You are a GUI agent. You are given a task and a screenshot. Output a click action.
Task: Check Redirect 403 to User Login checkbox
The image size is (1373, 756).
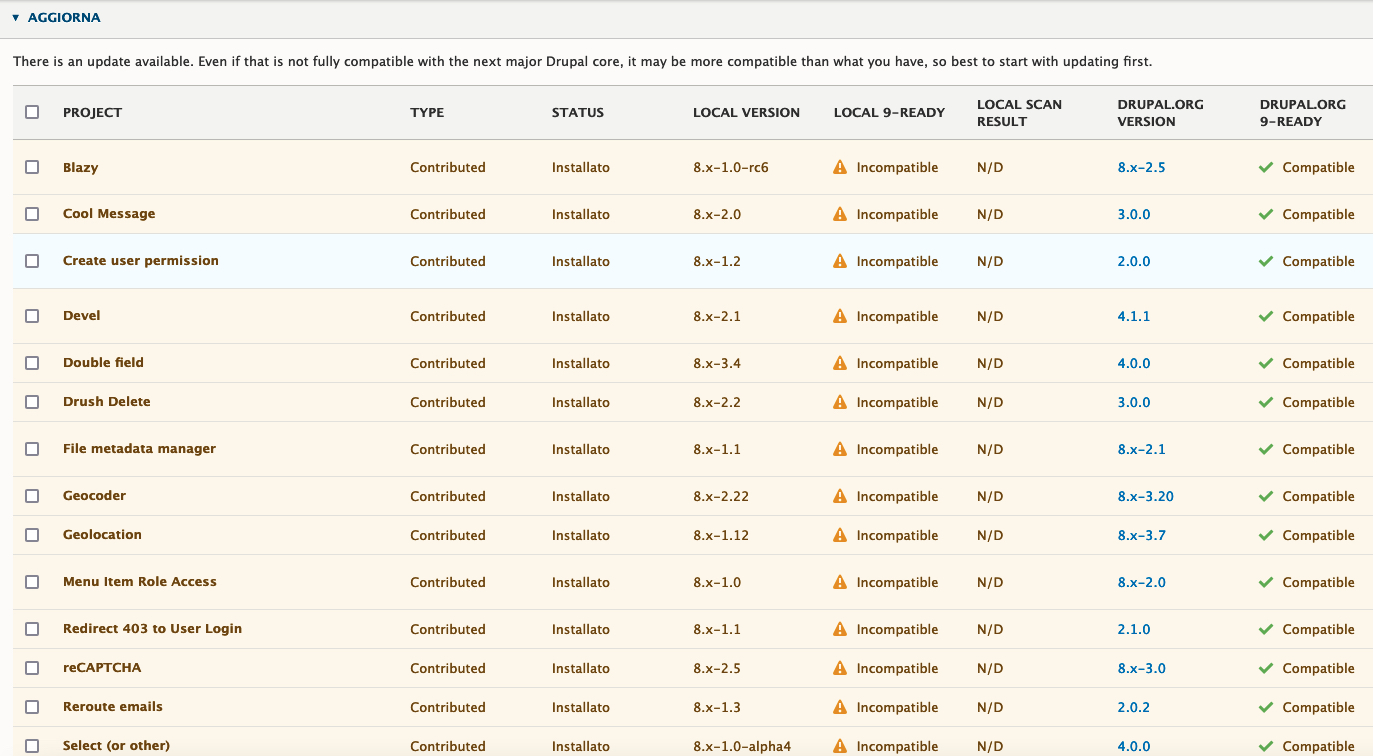click(32, 629)
